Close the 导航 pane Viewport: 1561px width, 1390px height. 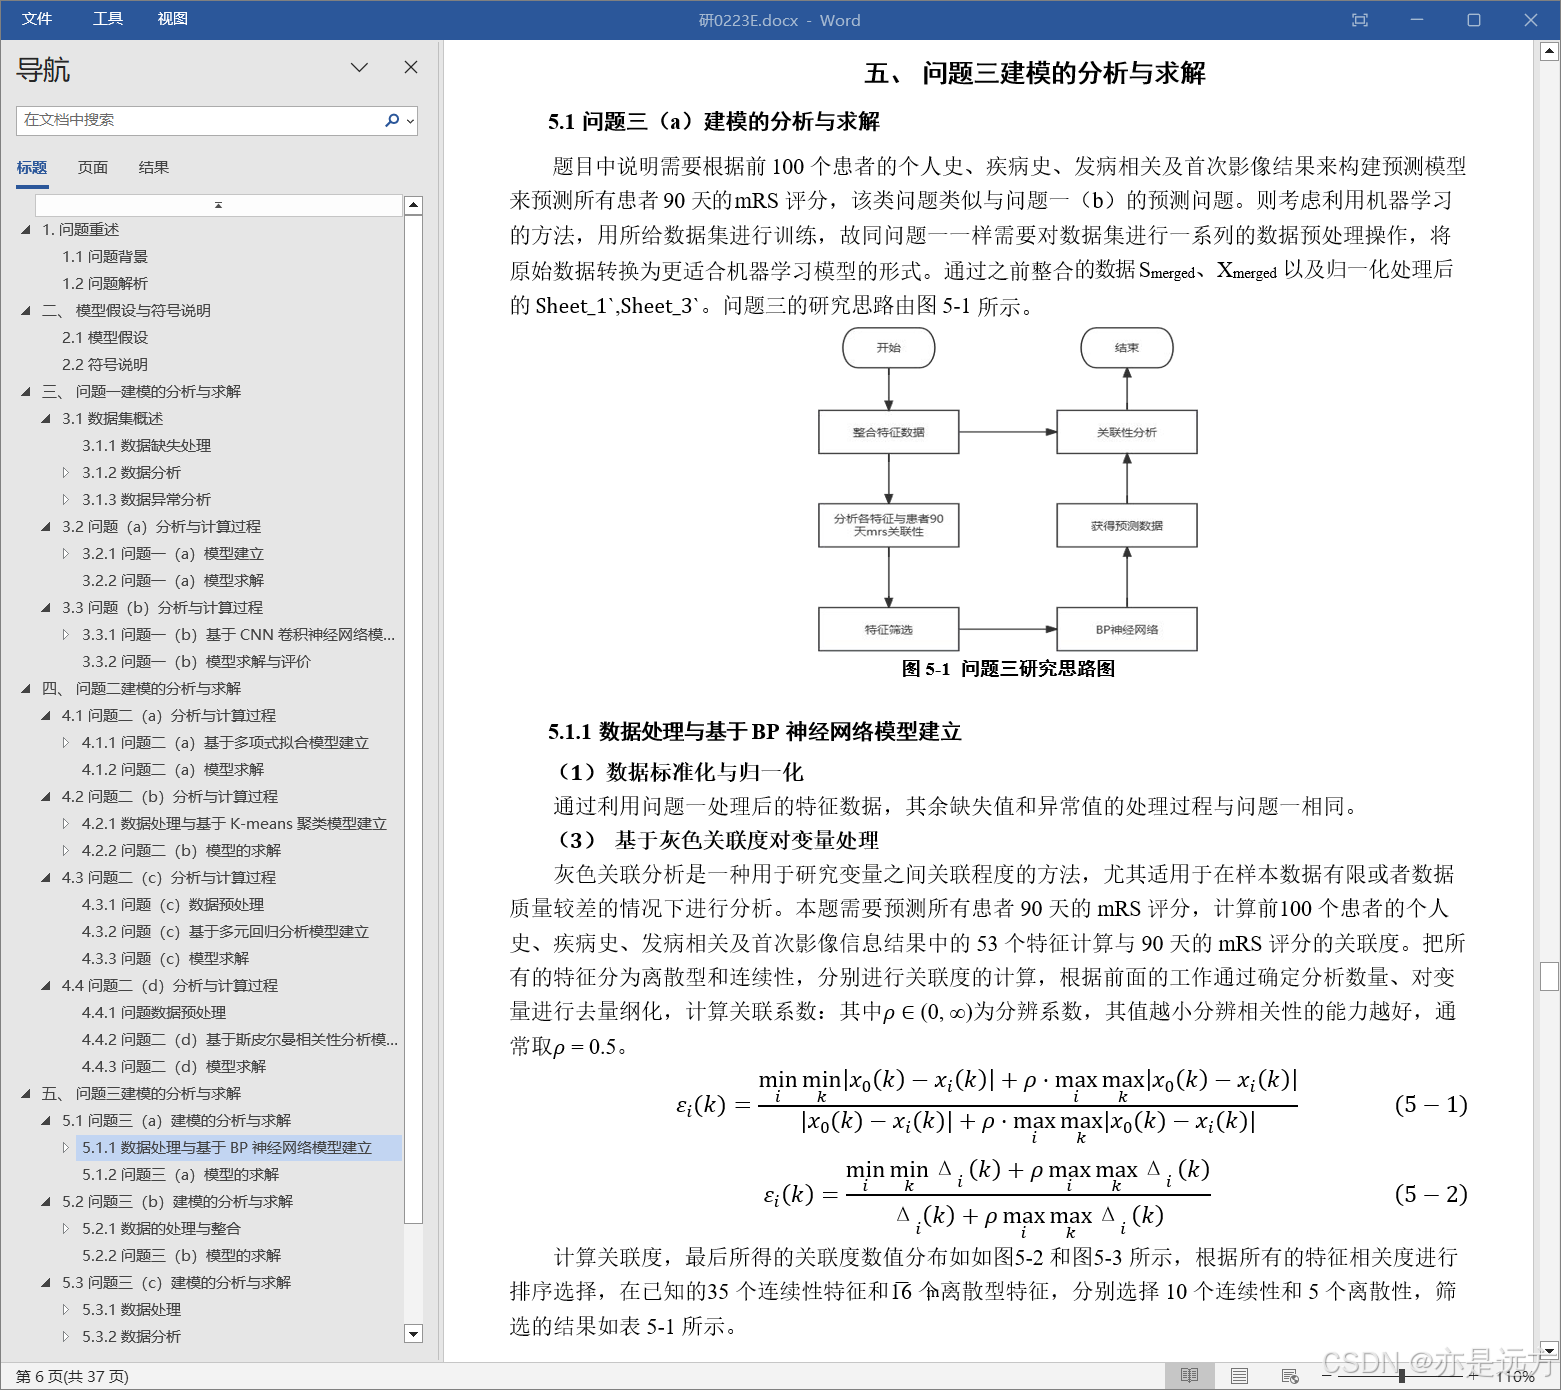pos(411,67)
